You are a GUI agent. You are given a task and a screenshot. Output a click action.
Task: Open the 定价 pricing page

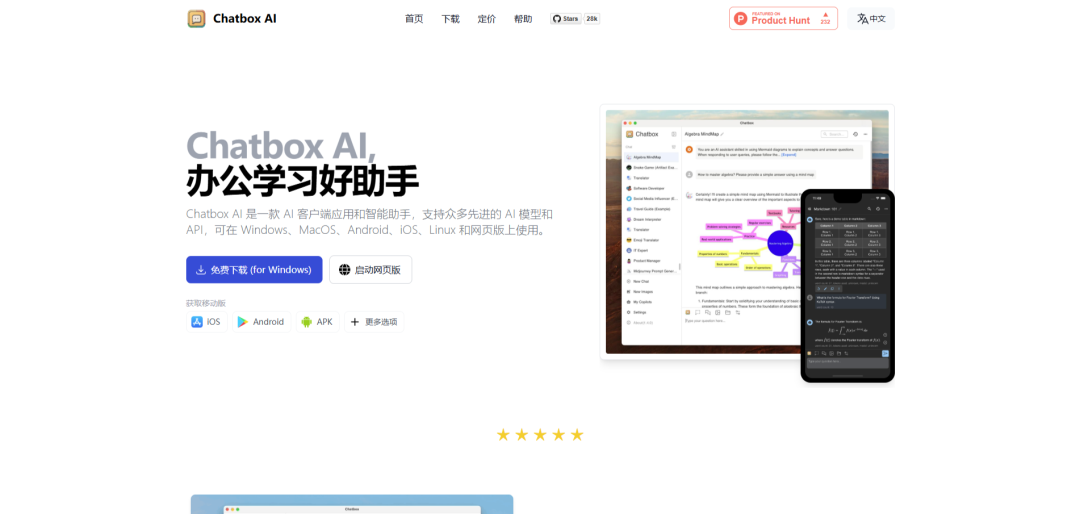pos(487,19)
